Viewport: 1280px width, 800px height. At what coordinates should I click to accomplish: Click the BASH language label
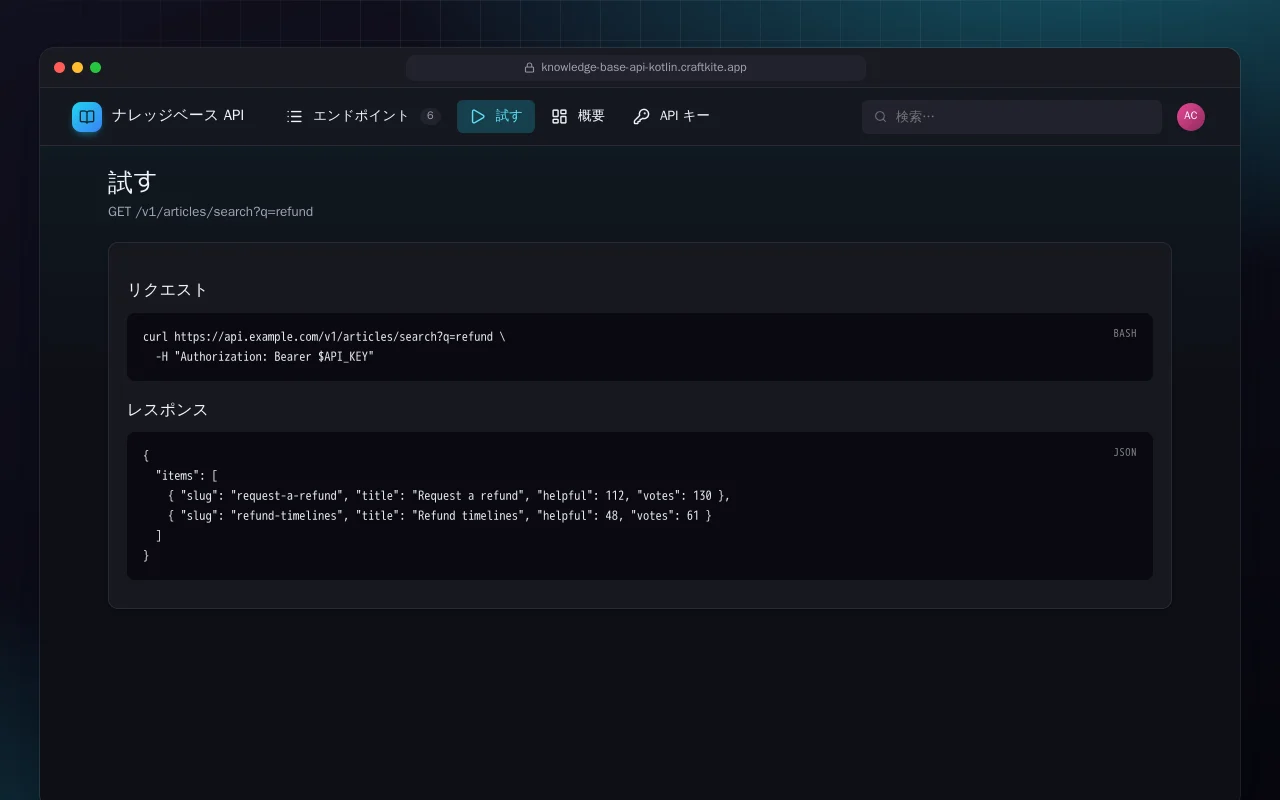pyautogui.click(x=1125, y=333)
